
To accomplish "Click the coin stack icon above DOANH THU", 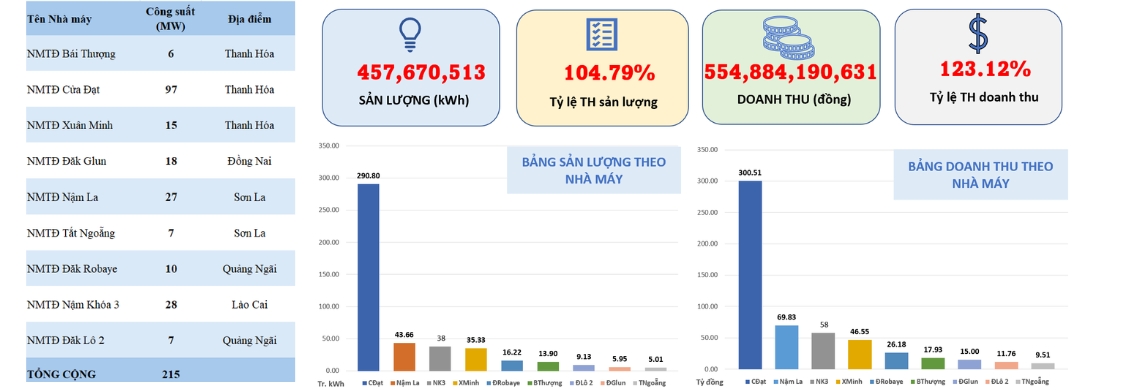I will [x=788, y=37].
